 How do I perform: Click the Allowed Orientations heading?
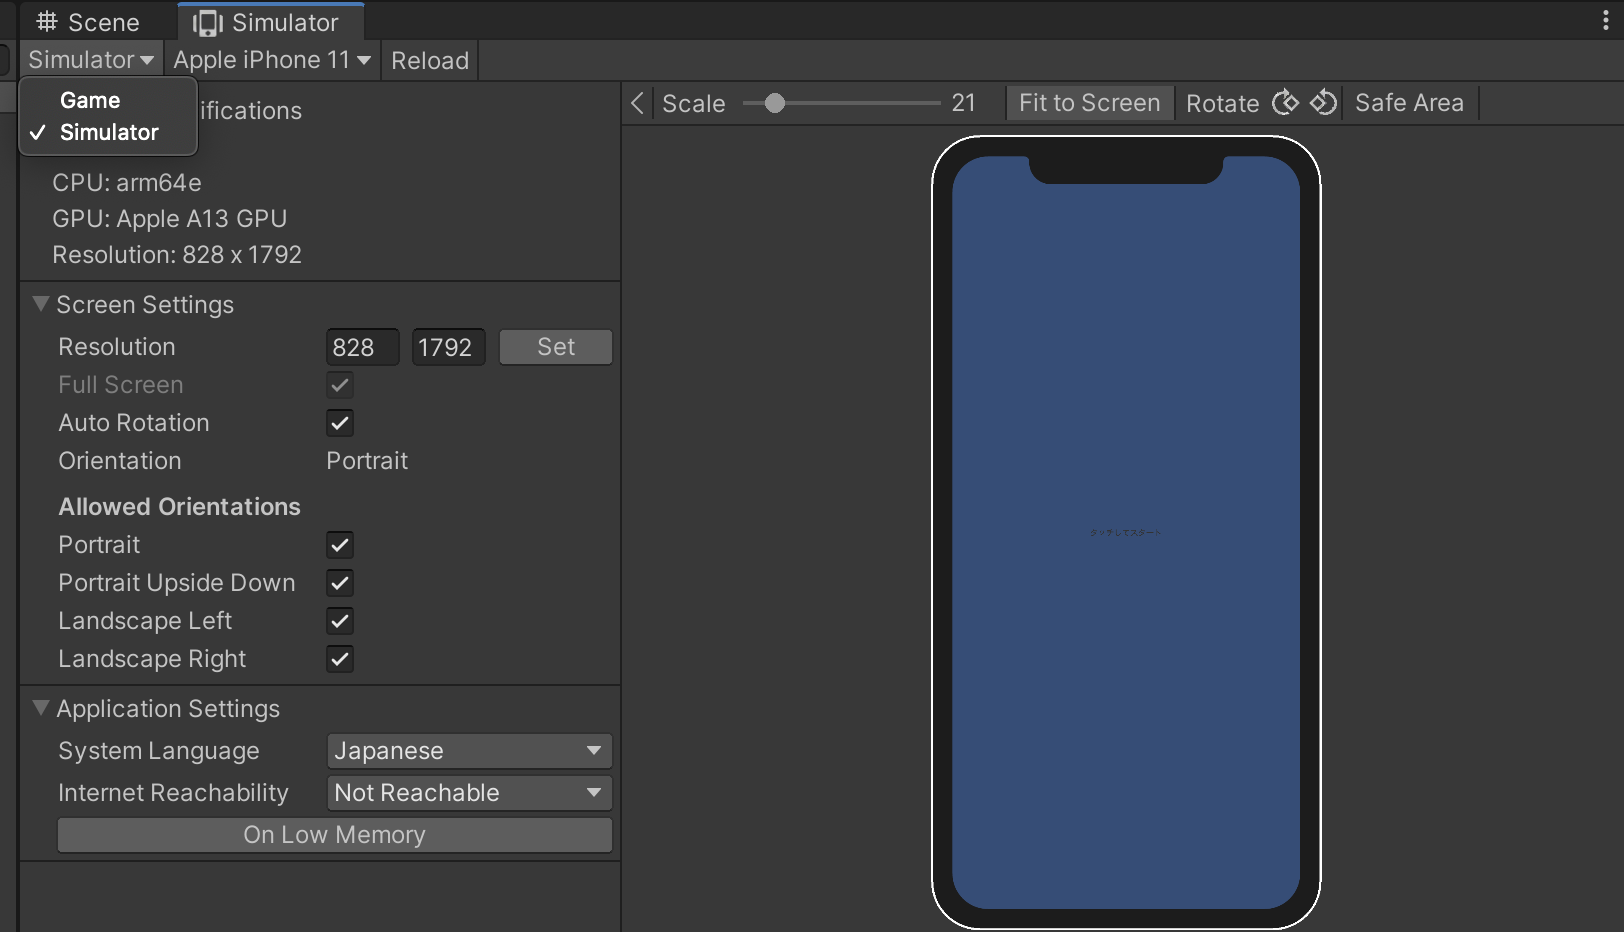click(x=179, y=507)
